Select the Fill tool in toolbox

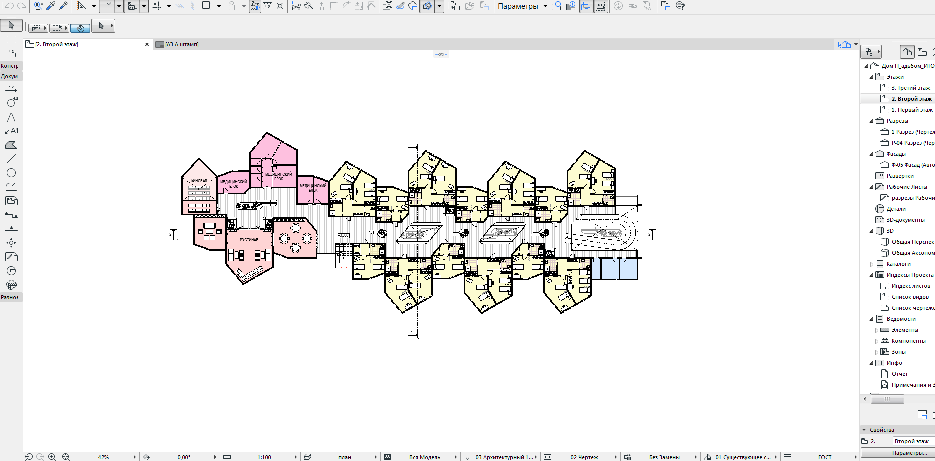[x=11, y=145]
